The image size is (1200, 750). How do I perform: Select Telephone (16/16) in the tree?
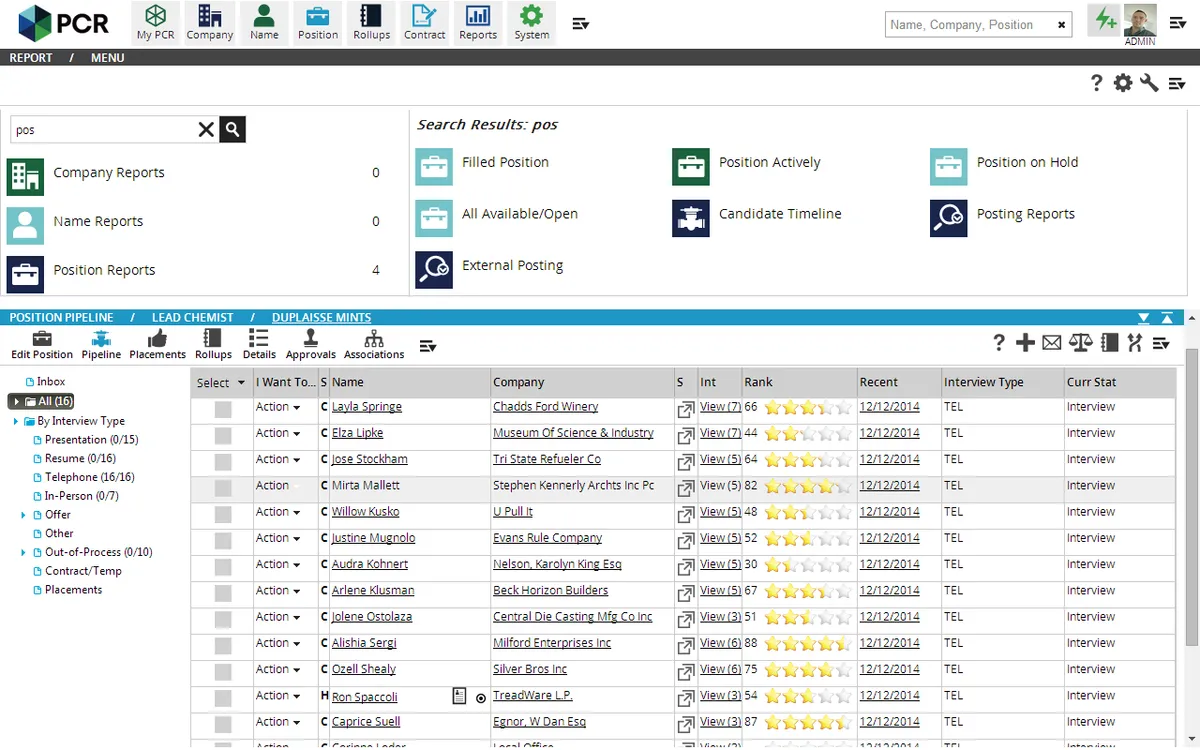pyautogui.click(x=90, y=477)
